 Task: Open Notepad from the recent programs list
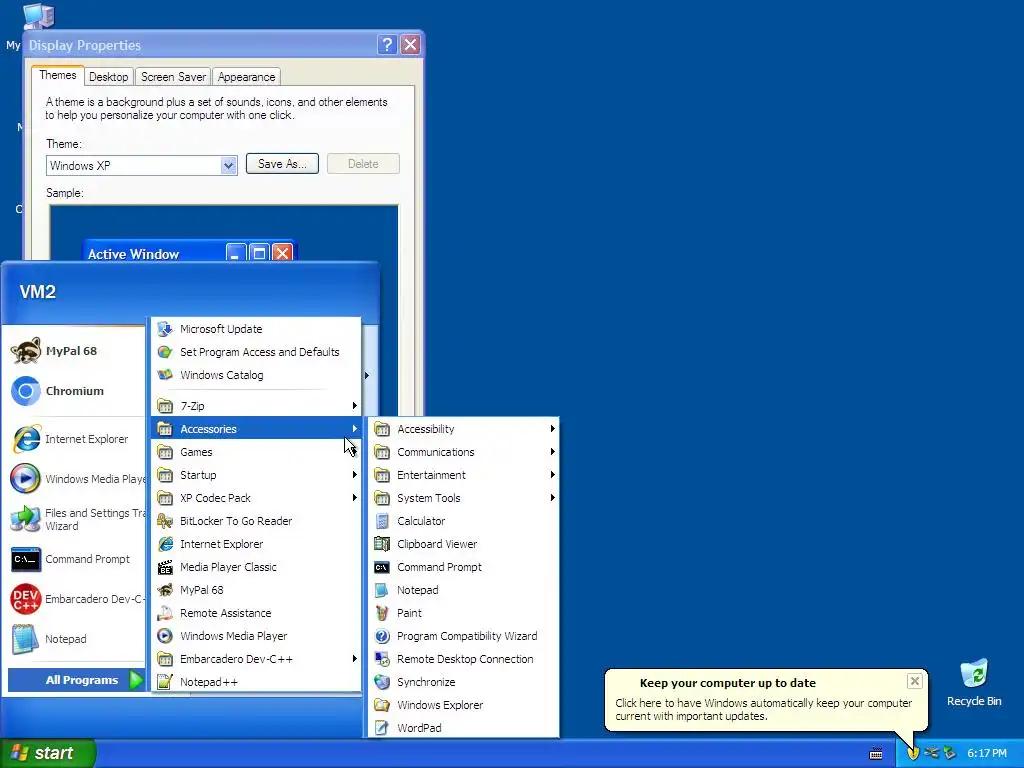(x=73, y=639)
